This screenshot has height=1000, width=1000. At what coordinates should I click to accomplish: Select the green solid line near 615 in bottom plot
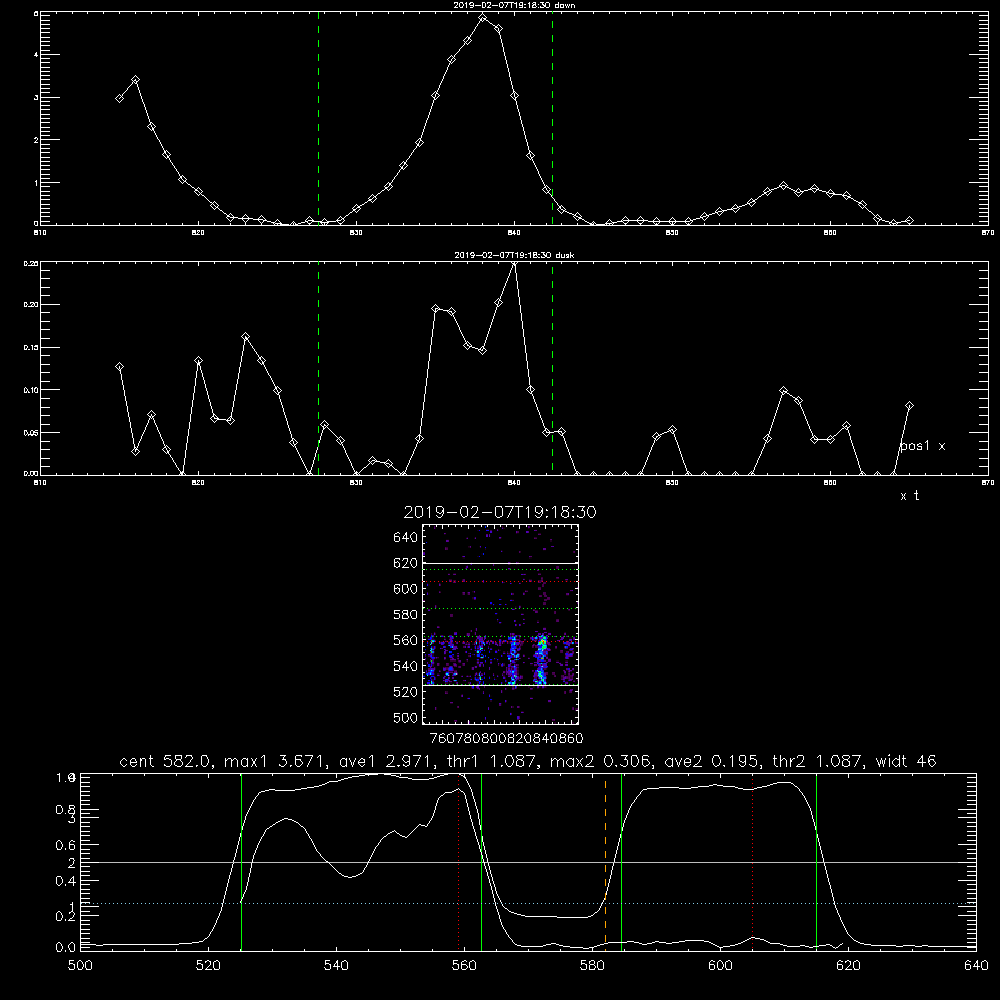click(x=816, y=862)
